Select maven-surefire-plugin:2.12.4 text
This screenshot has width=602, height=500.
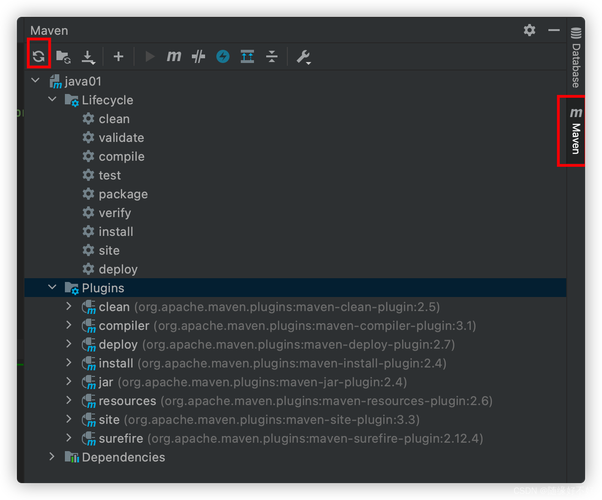click(395, 439)
